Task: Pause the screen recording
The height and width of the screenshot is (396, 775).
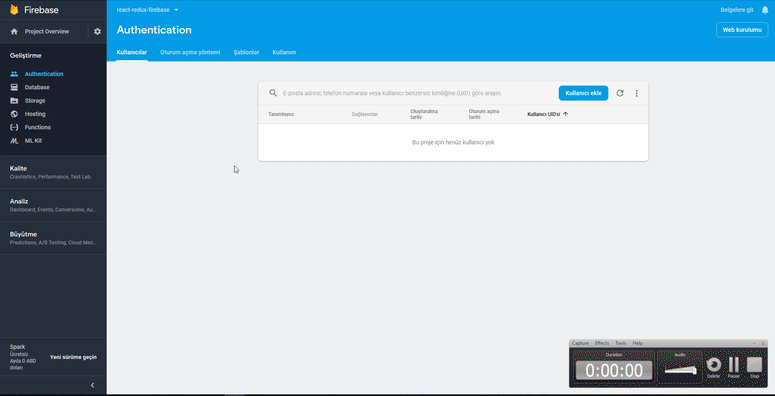Action: coord(734,368)
